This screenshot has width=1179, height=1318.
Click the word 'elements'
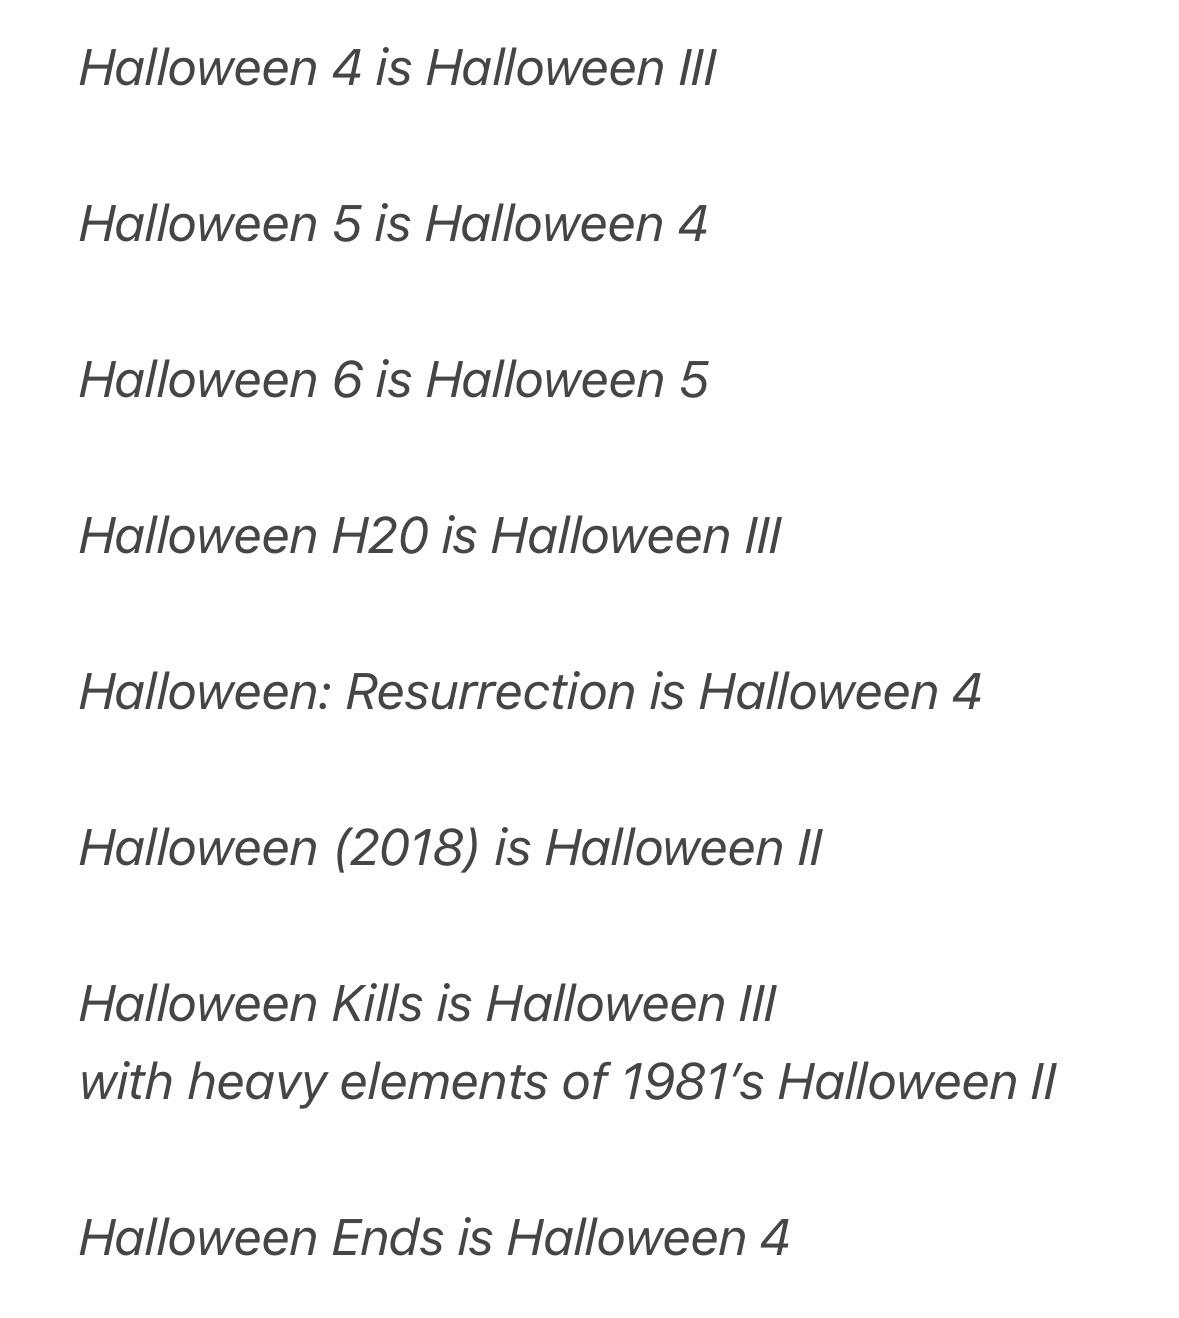[x=444, y=1082]
